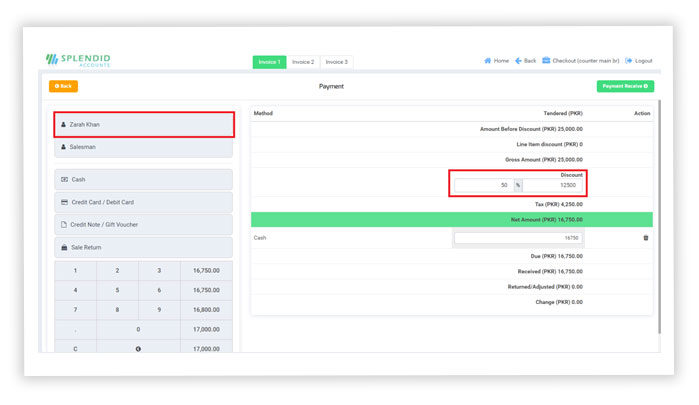
Task: Open the Salesman selector
Action: 143,147
